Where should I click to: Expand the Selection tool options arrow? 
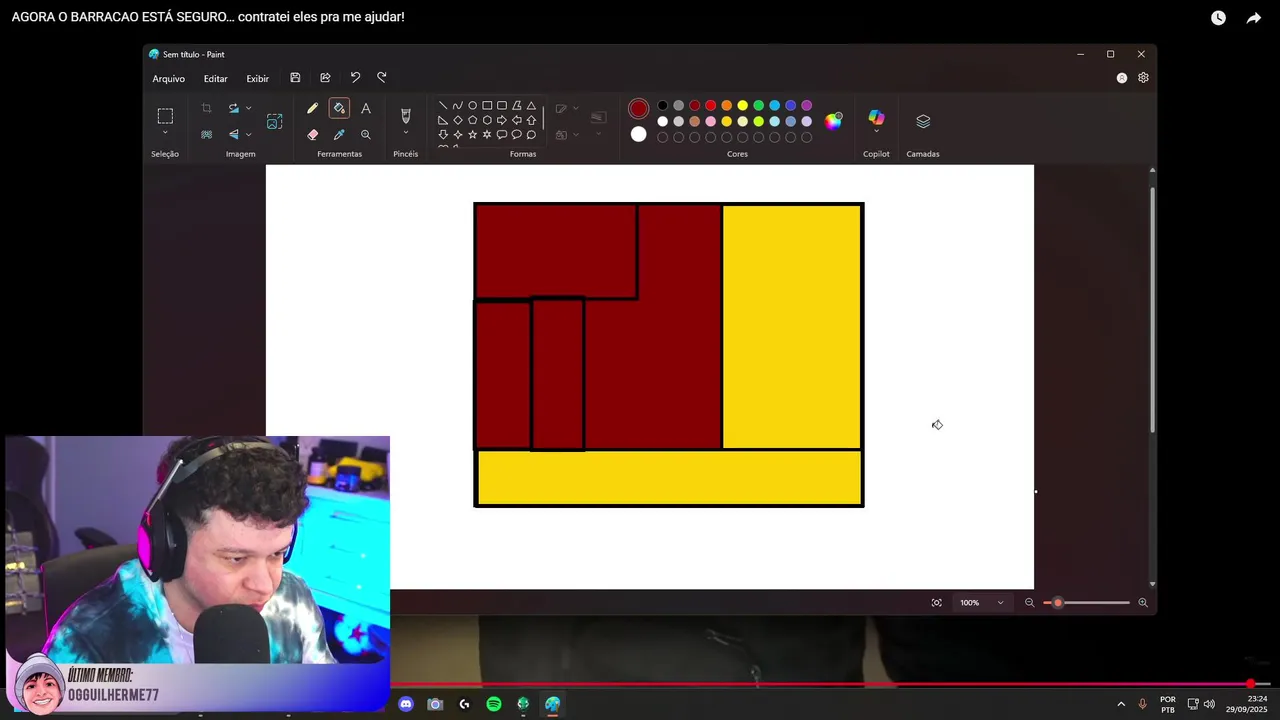coord(165,134)
